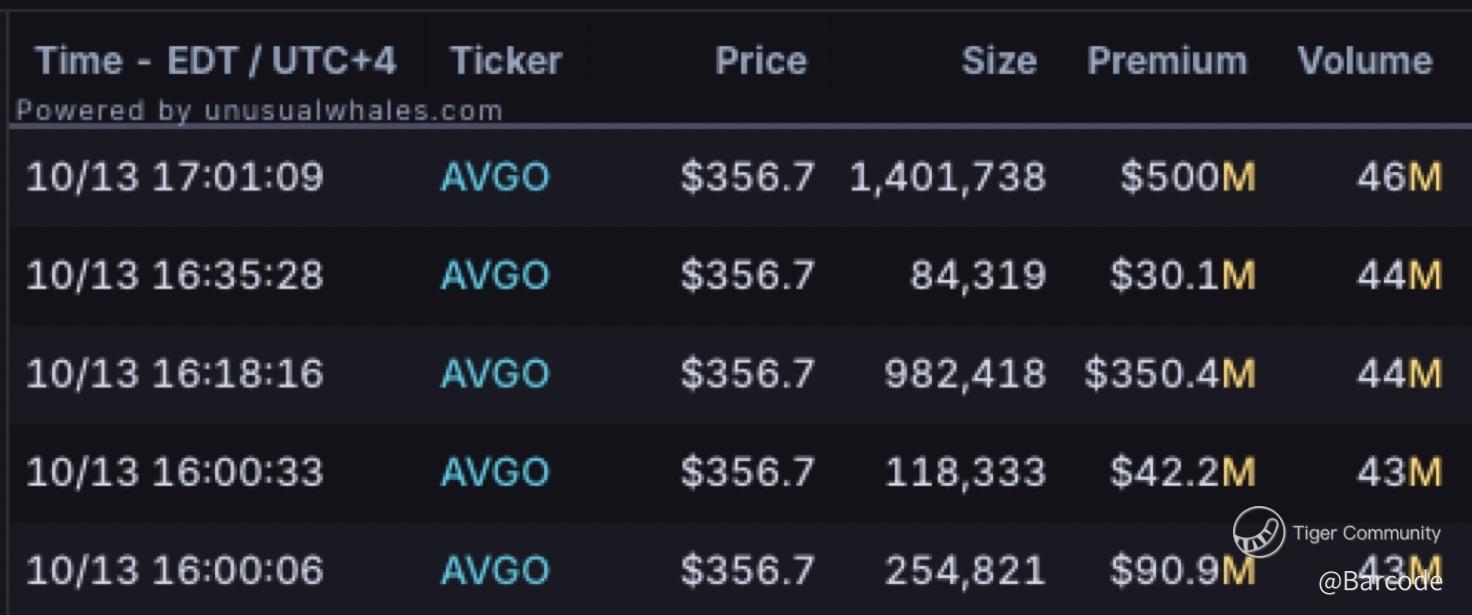Open AVGO ticker in the 16:00:33 row
The image size is (1472, 615).
coord(495,472)
